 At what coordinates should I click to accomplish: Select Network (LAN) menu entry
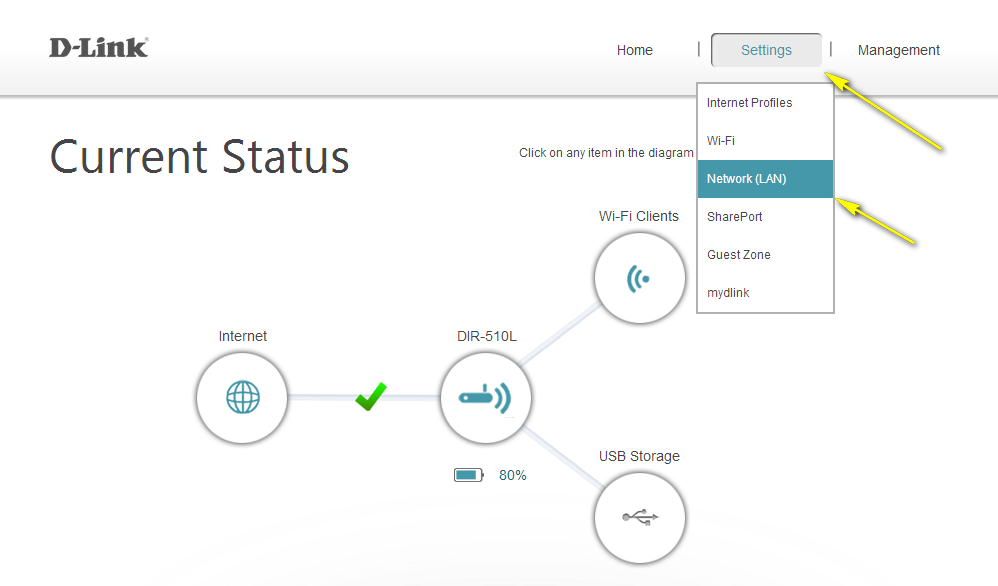point(746,179)
